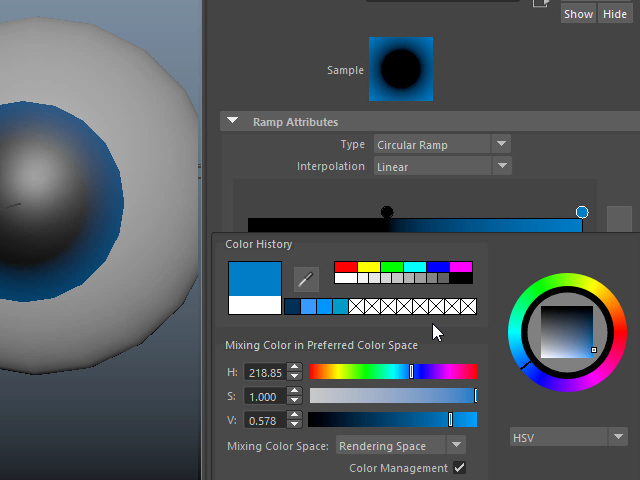Click the black ramp color marker

pos(387,212)
